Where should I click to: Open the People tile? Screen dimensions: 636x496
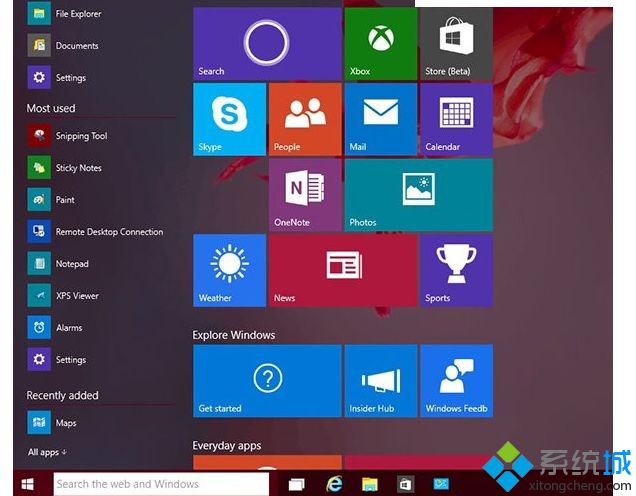[305, 119]
